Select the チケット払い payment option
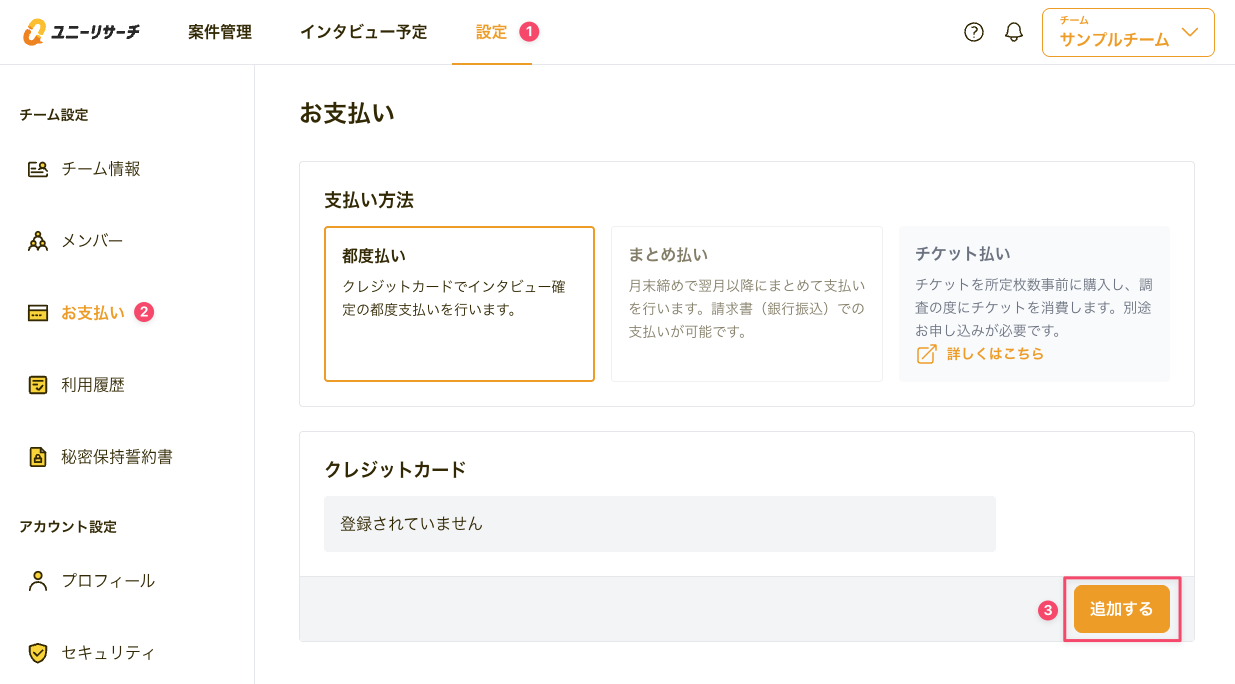The height and width of the screenshot is (684, 1235). pyautogui.click(x=1033, y=290)
